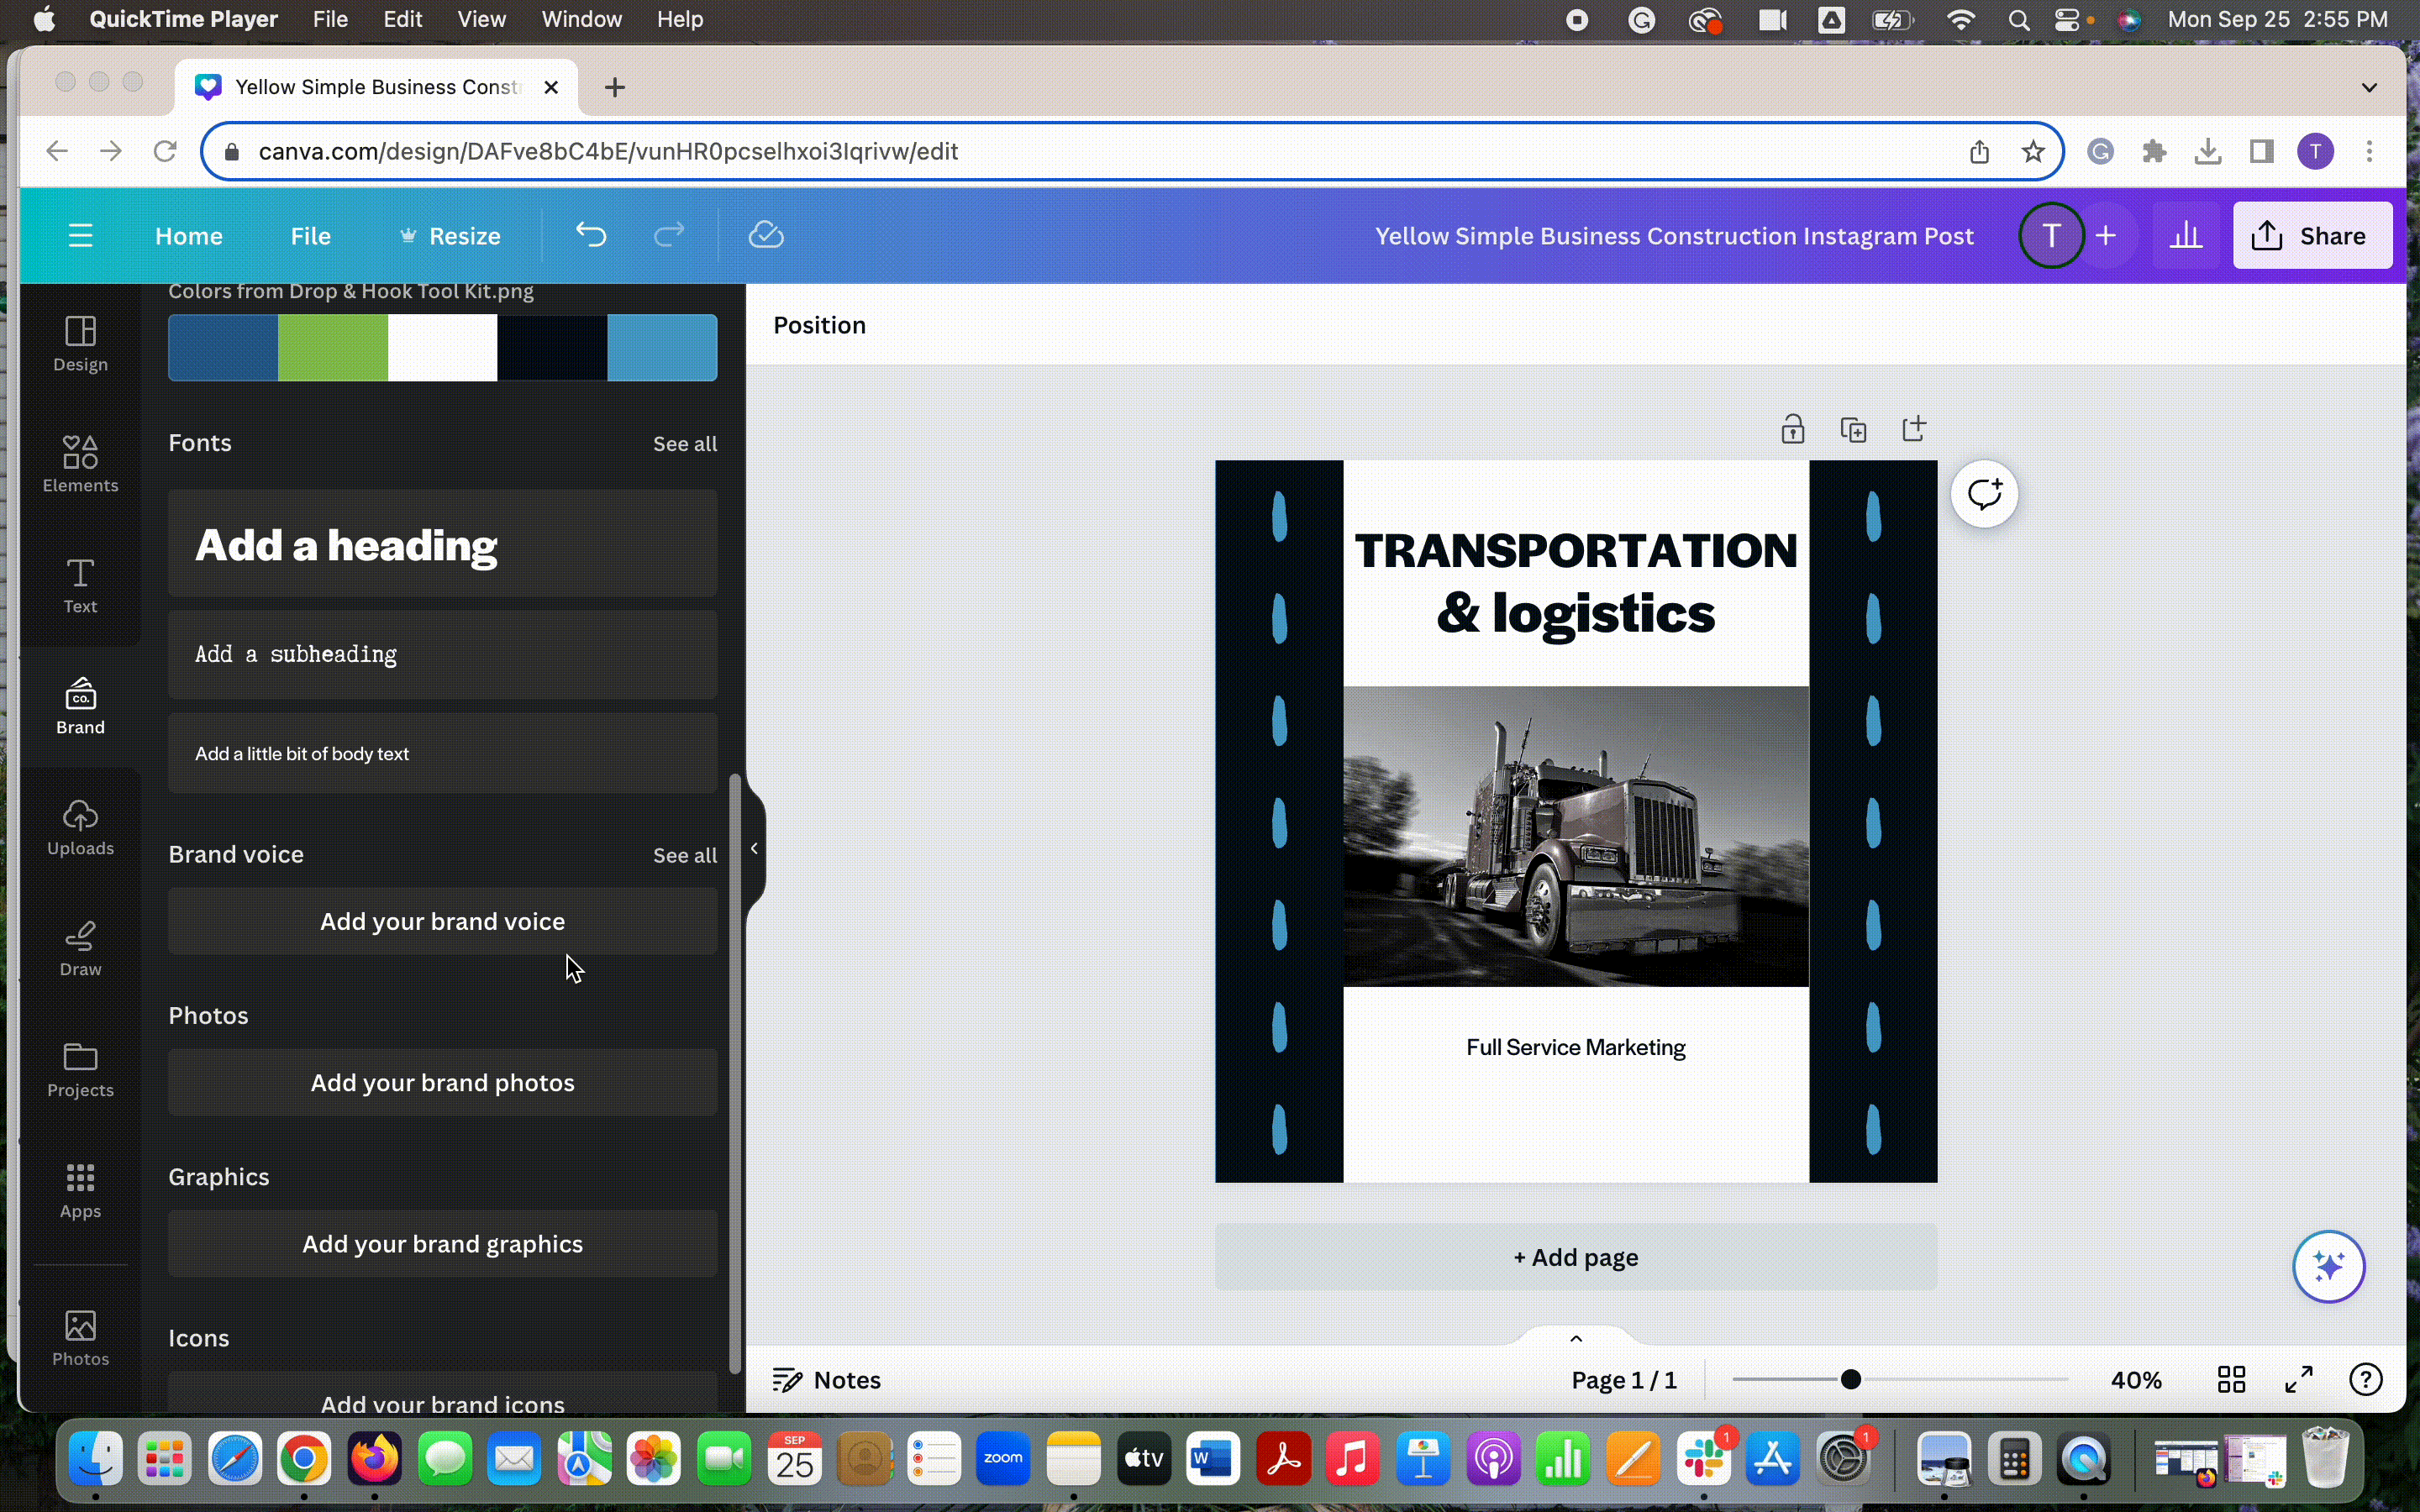Open the Elements panel
Screen dimensions: 2420x1512
point(80,464)
